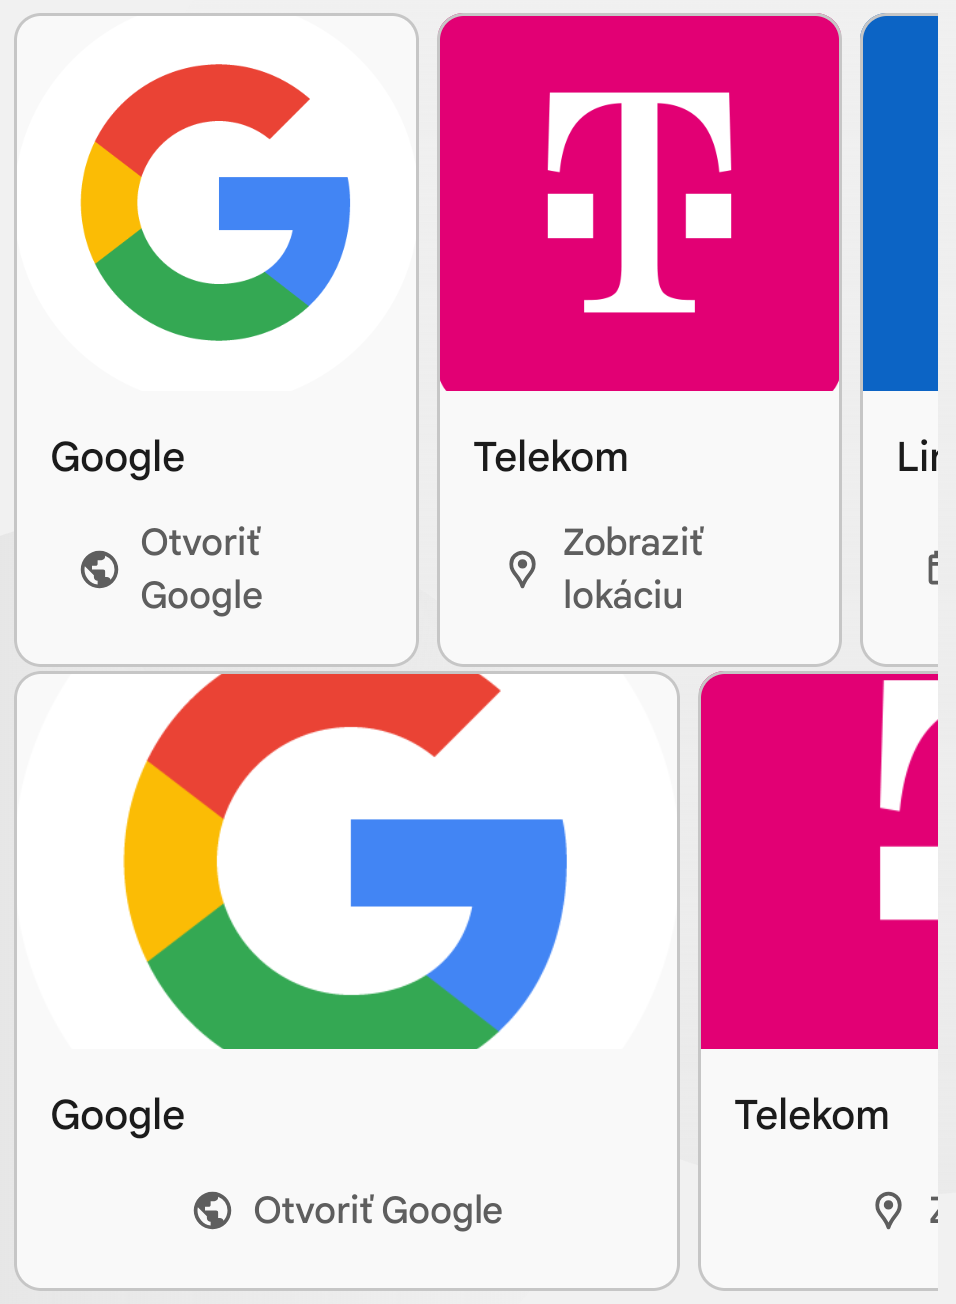Open the single-line "Otvoriť Google" link in the lower card
Viewport: 956px width, 1304px height.
pyautogui.click(x=377, y=1210)
